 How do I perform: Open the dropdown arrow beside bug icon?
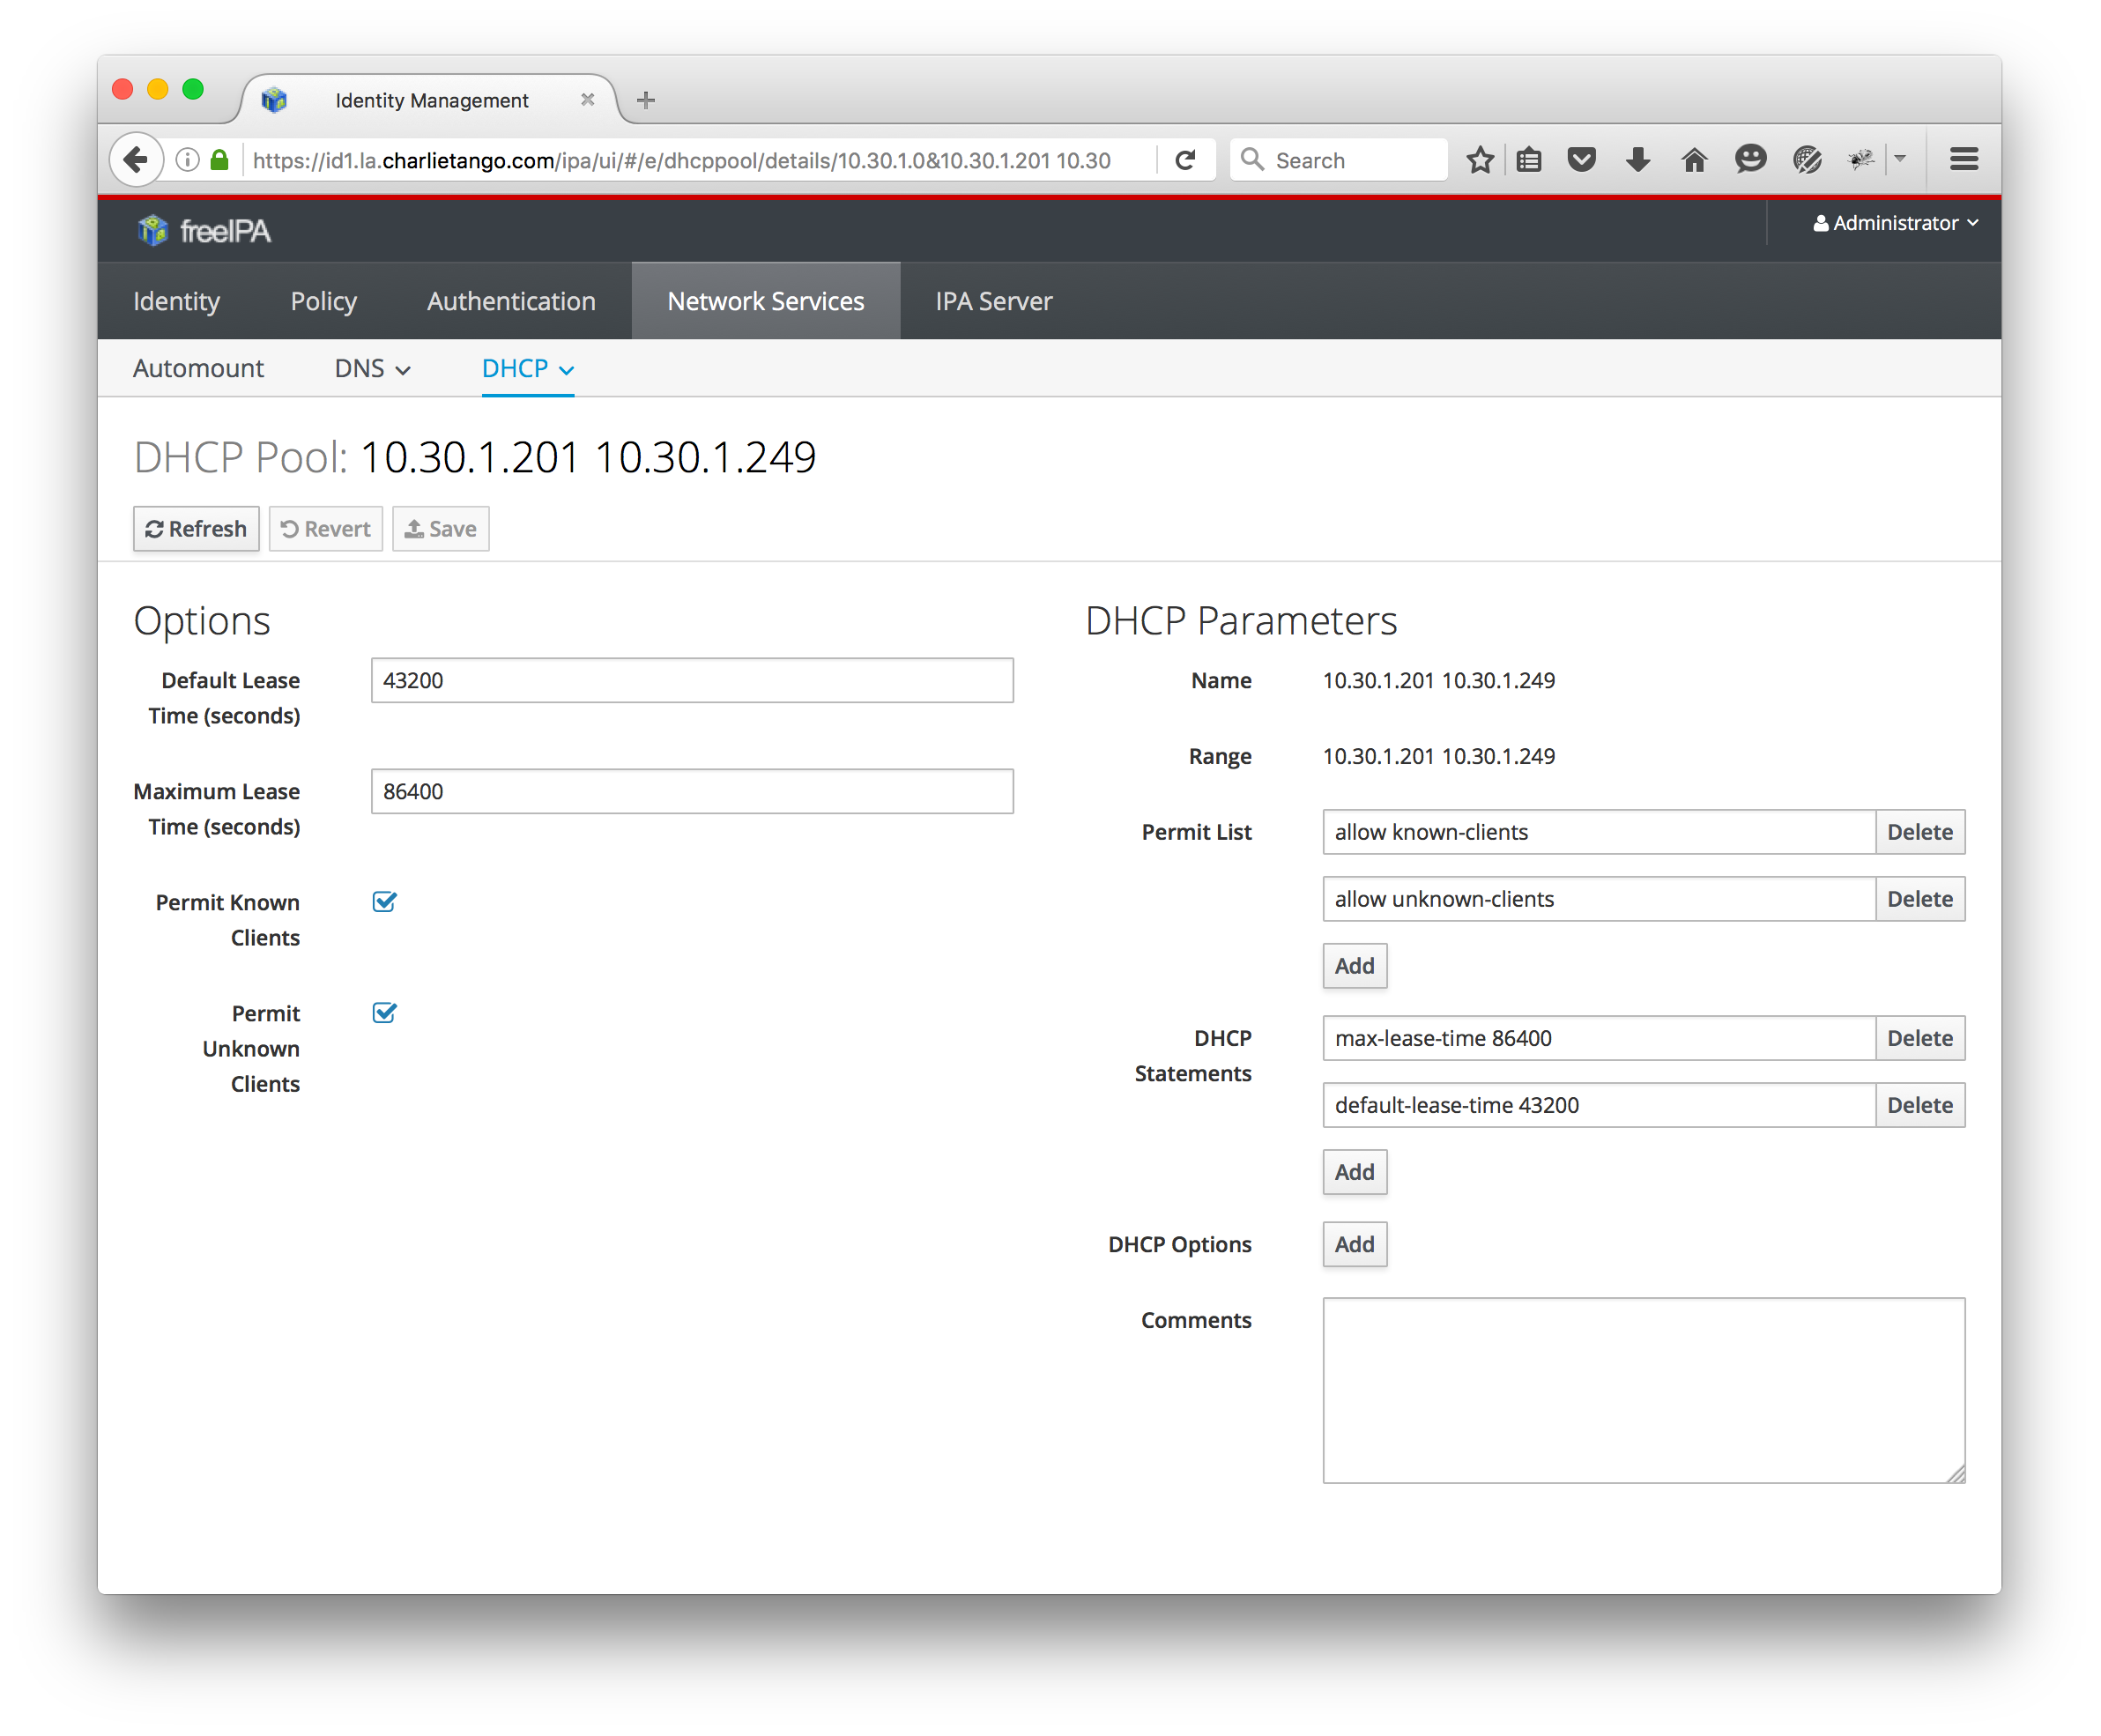tap(1900, 159)
